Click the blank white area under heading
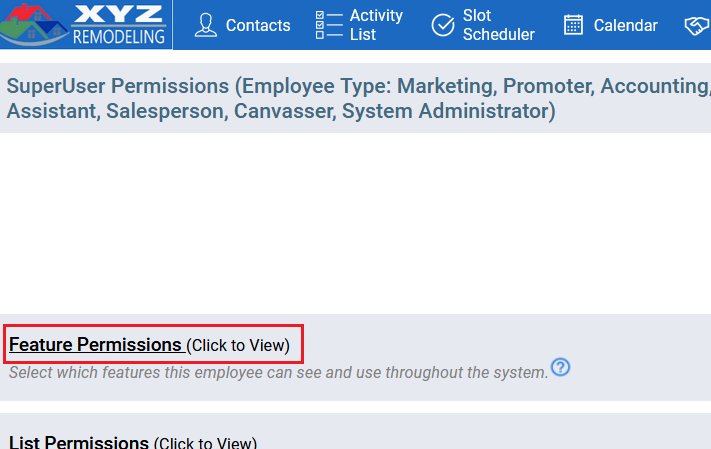The image size is (711, 449). click(356, 223)
